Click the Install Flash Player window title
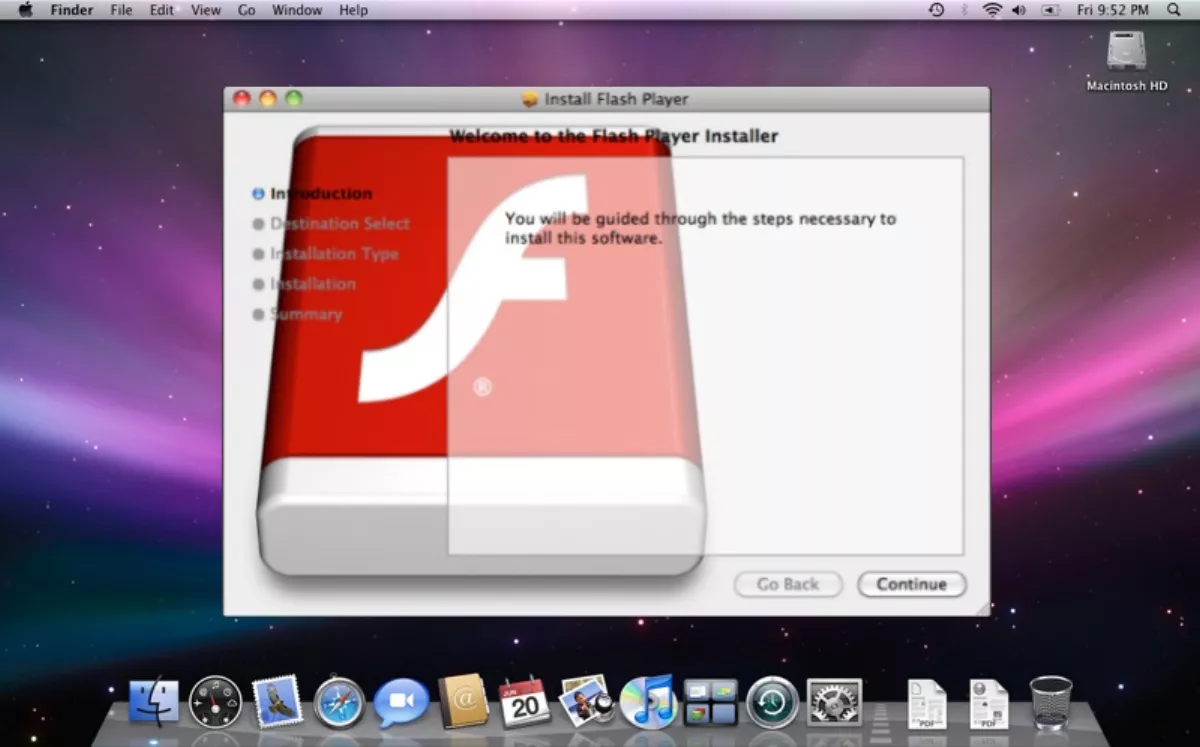Screen dimensions: 1200x747 pos(616,99)
